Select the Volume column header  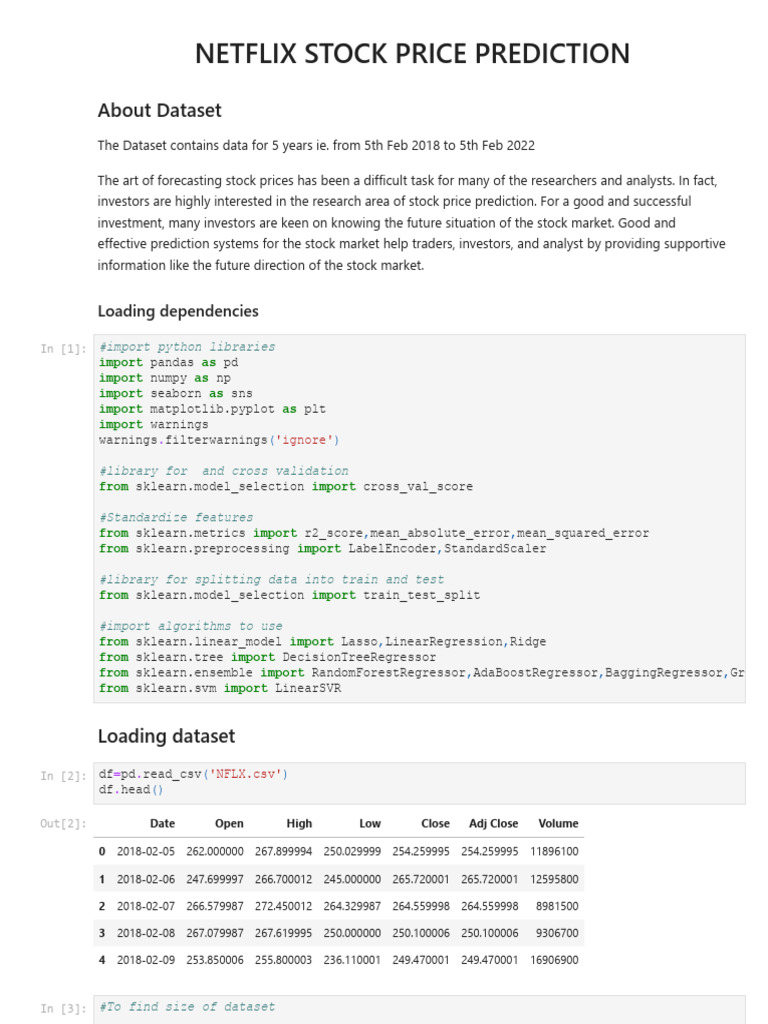click(558, 824)
